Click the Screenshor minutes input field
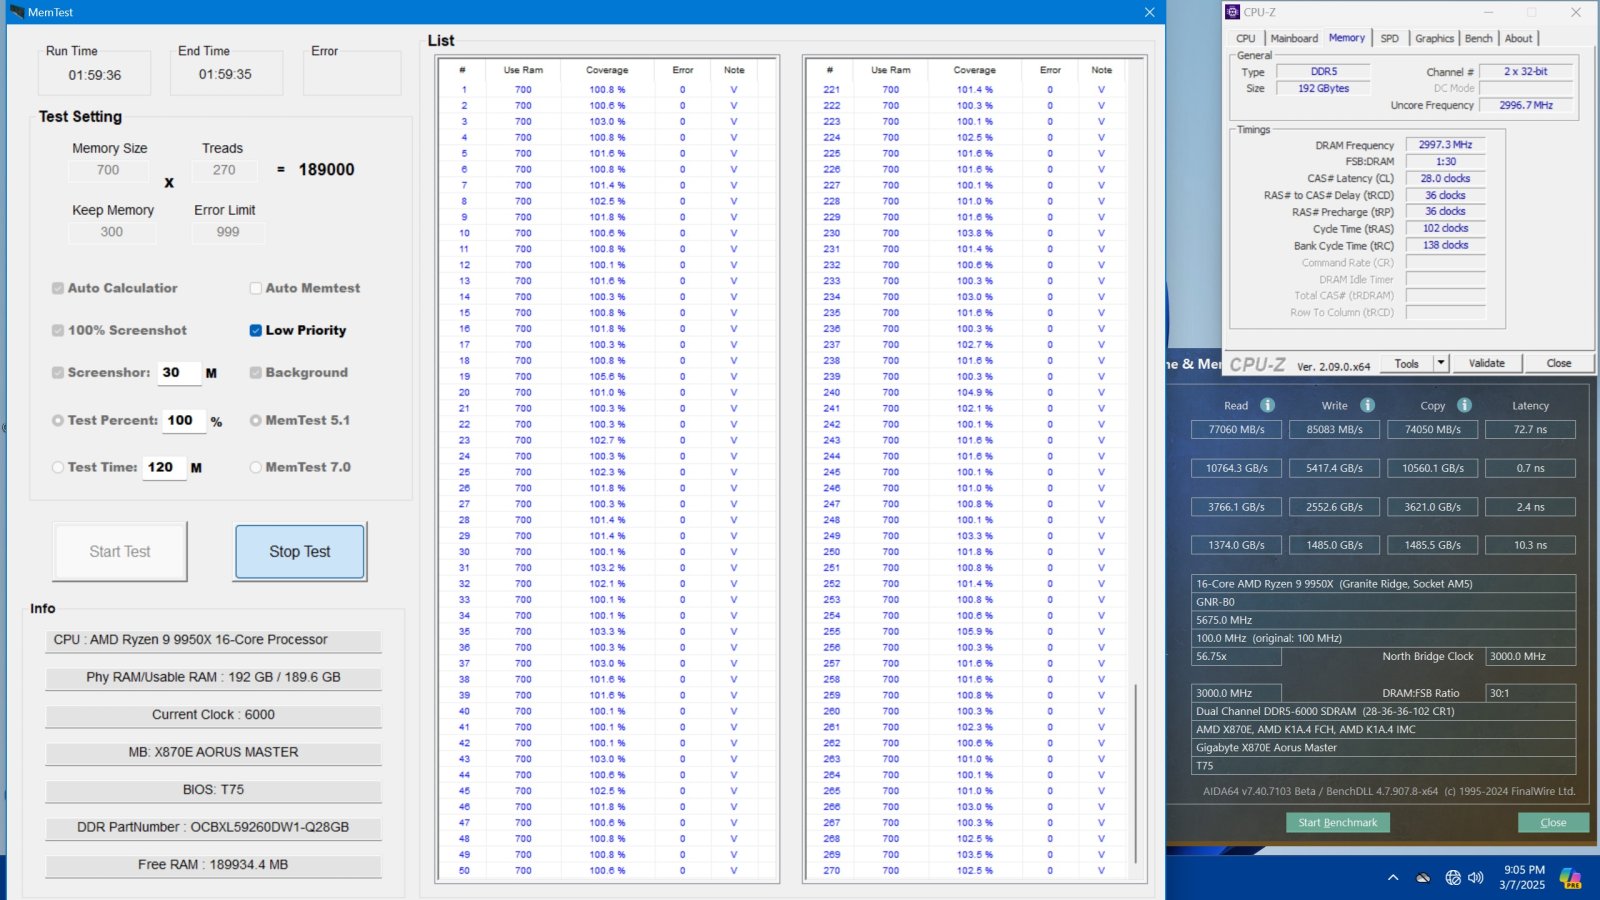1600x900 pixels. click(180, 373)
